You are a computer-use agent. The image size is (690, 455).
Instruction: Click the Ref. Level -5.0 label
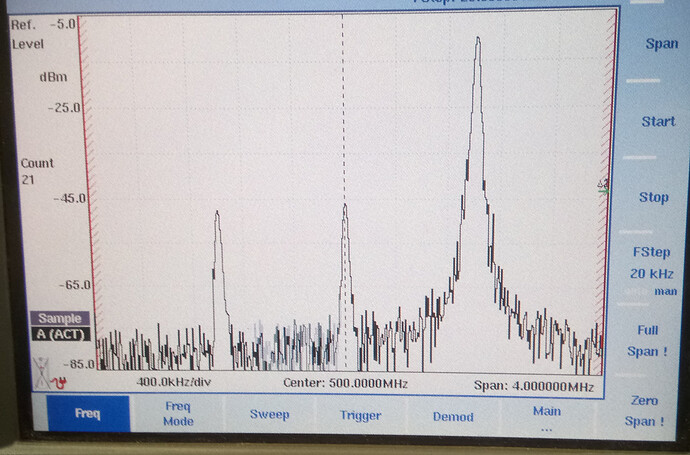(43, 34)
